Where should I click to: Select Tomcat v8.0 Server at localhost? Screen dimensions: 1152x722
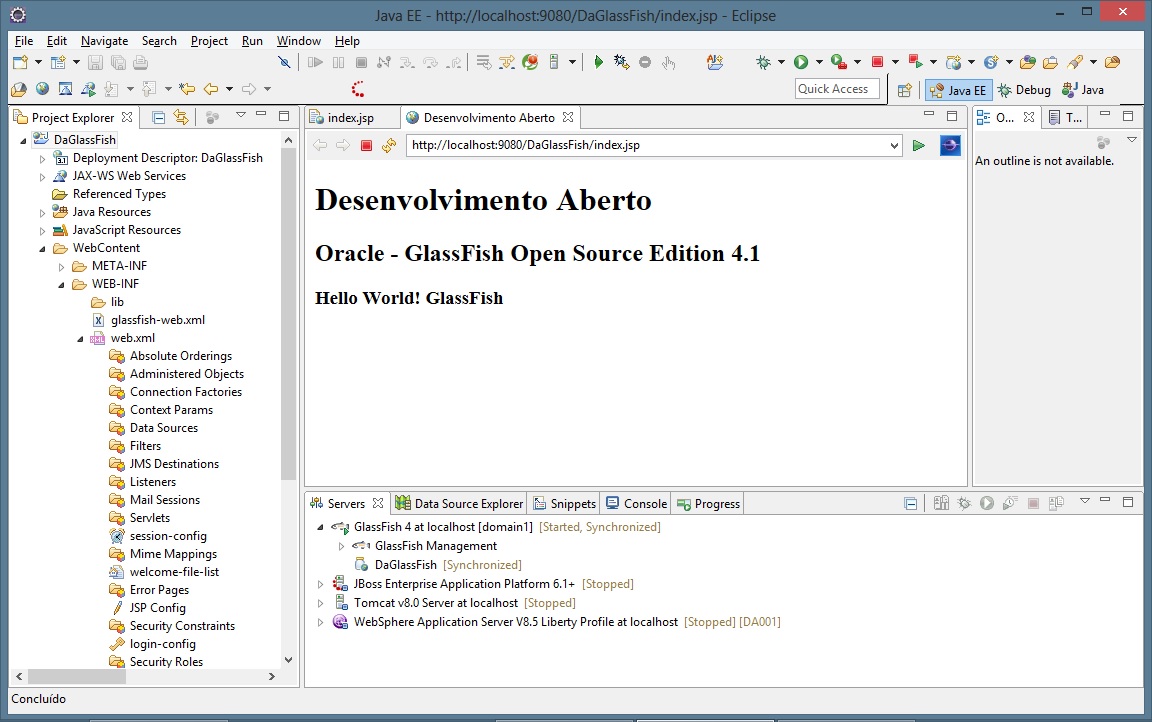click(435, 603)
